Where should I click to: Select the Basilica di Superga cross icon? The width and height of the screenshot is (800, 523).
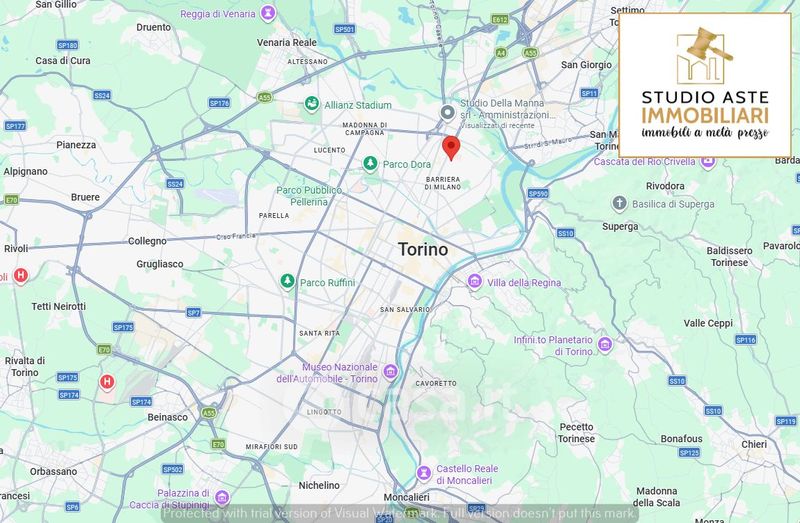[619, 204]
